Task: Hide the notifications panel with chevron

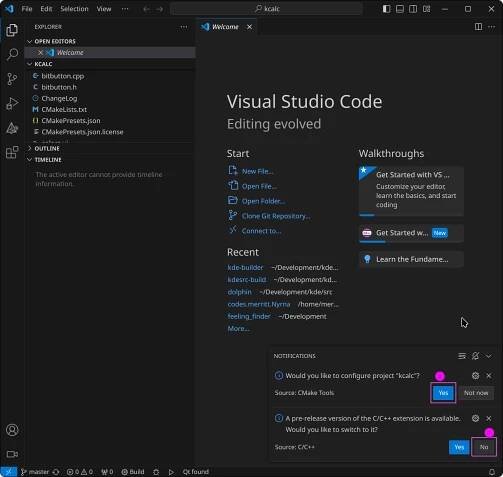Action: click(x=489, y=356)
